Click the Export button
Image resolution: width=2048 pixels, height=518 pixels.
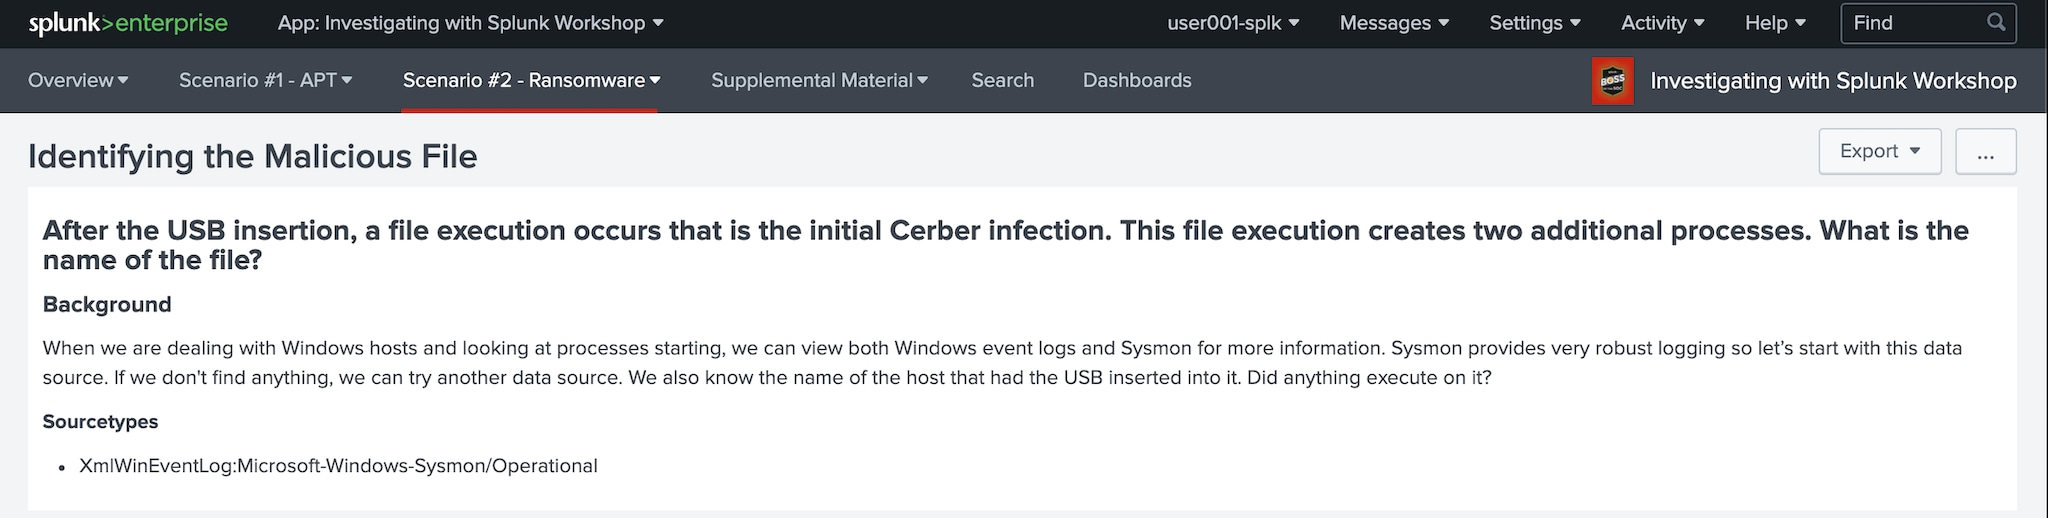click(x=1879, y=151)
